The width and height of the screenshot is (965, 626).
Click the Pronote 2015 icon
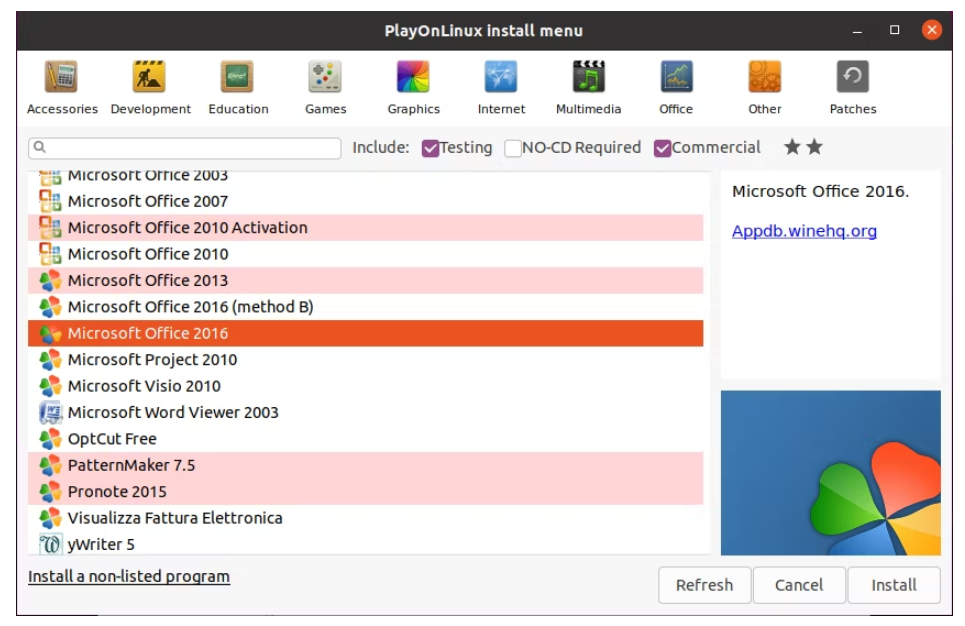click(x=50, y=492)
